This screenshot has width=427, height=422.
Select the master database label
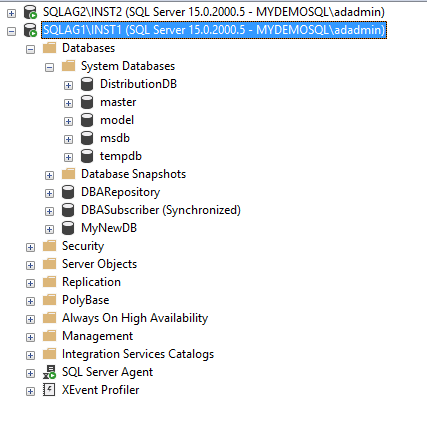coord(118,102)
